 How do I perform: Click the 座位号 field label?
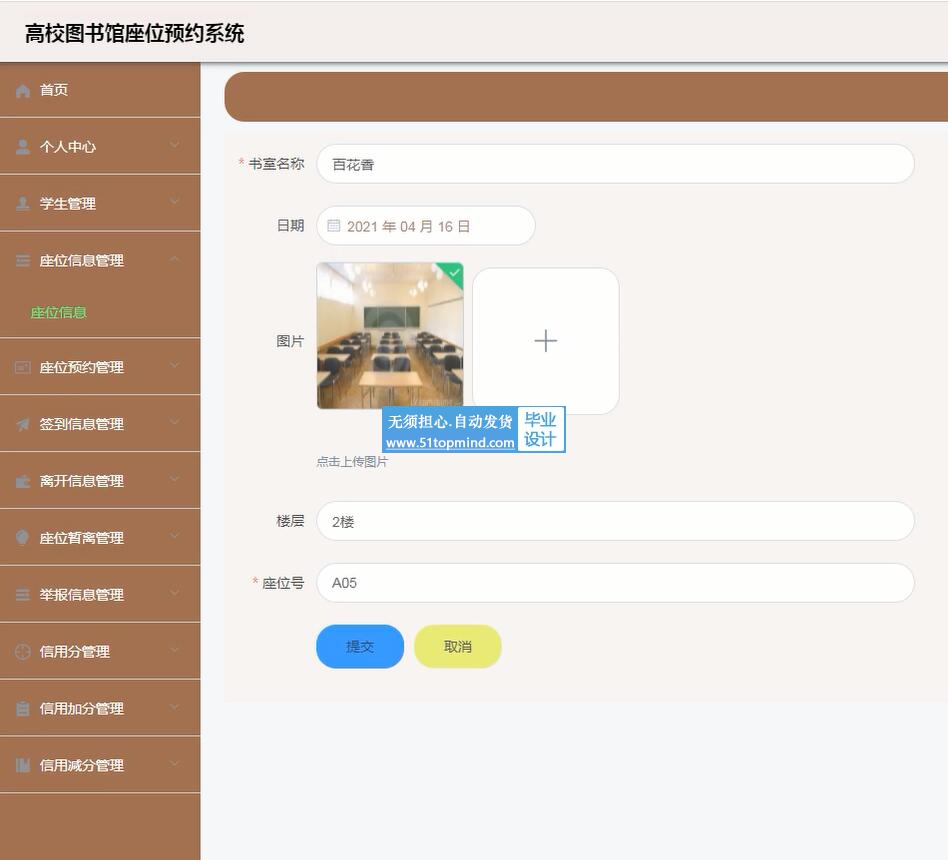click(x=283, y=583)
